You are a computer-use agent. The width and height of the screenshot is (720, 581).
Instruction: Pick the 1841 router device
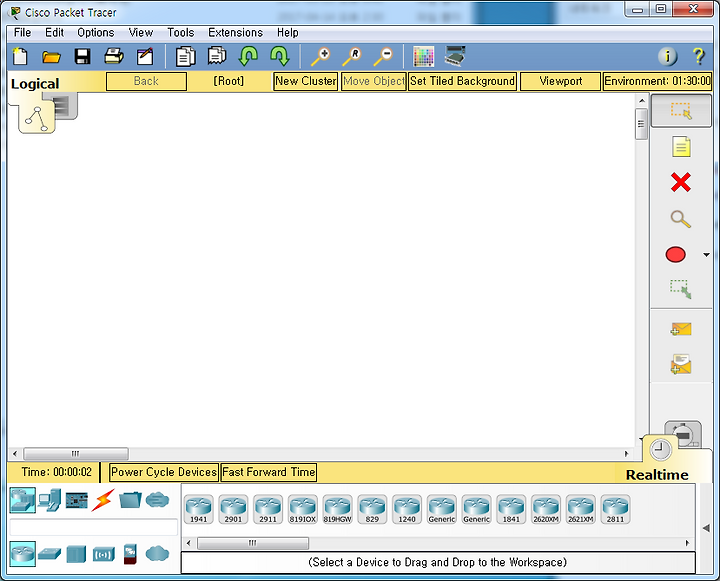511,509
